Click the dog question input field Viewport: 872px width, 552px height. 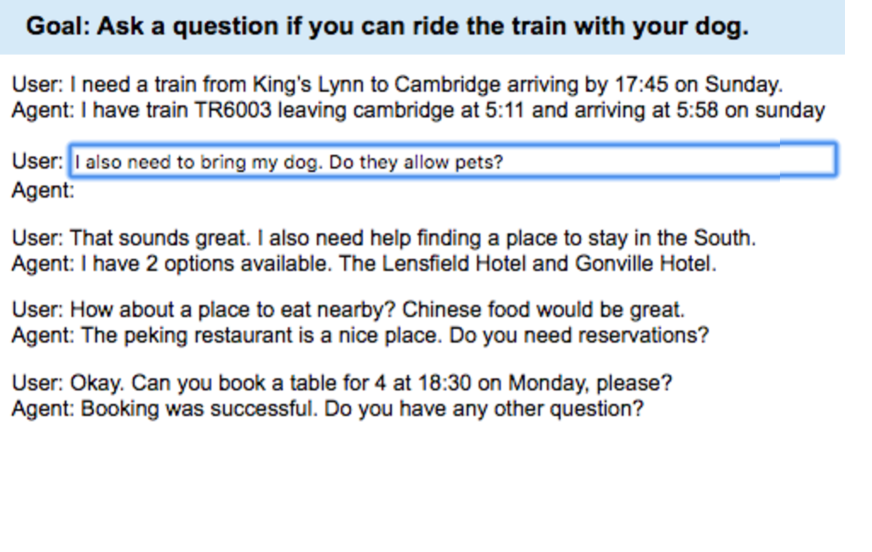[451, 161]
